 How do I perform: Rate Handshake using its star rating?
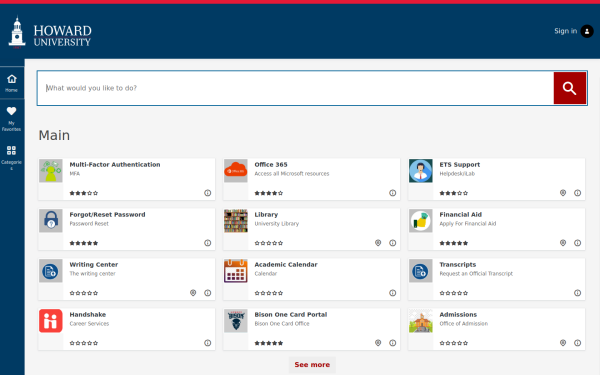pyautogui.click(x=84, y=343)
